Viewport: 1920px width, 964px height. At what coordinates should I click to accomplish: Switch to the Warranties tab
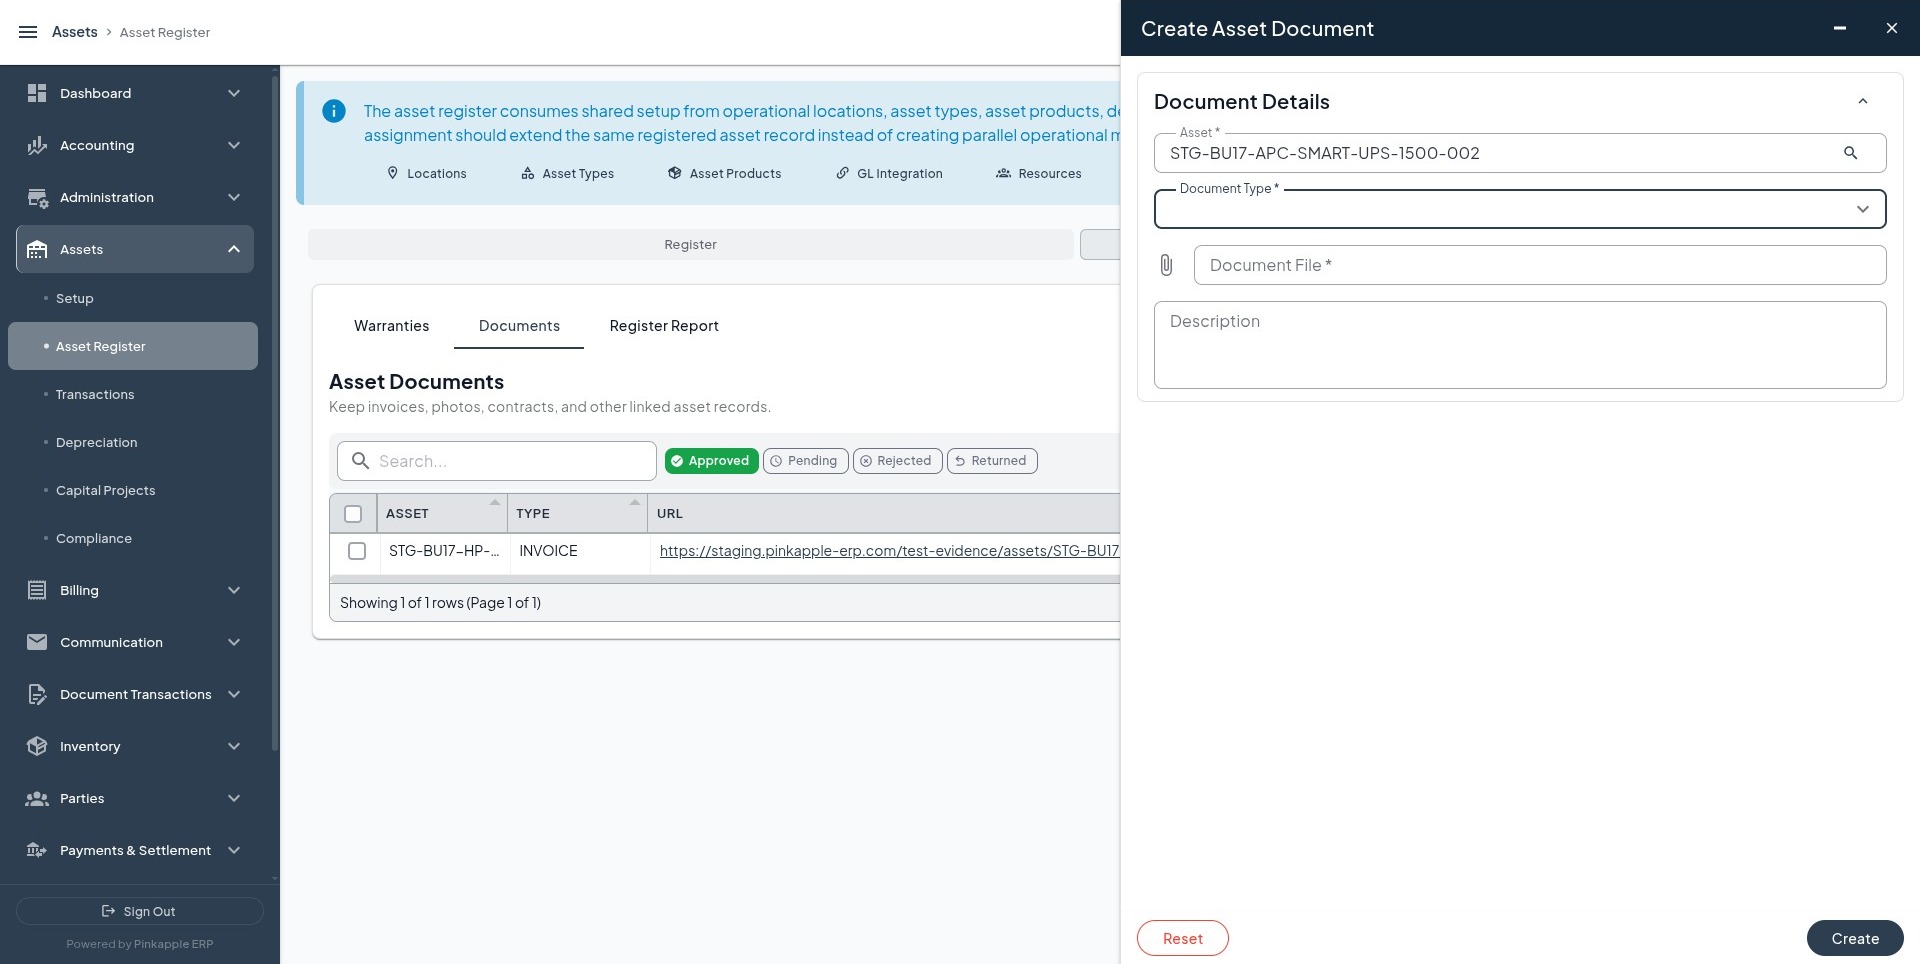click(x=391, y=326)
